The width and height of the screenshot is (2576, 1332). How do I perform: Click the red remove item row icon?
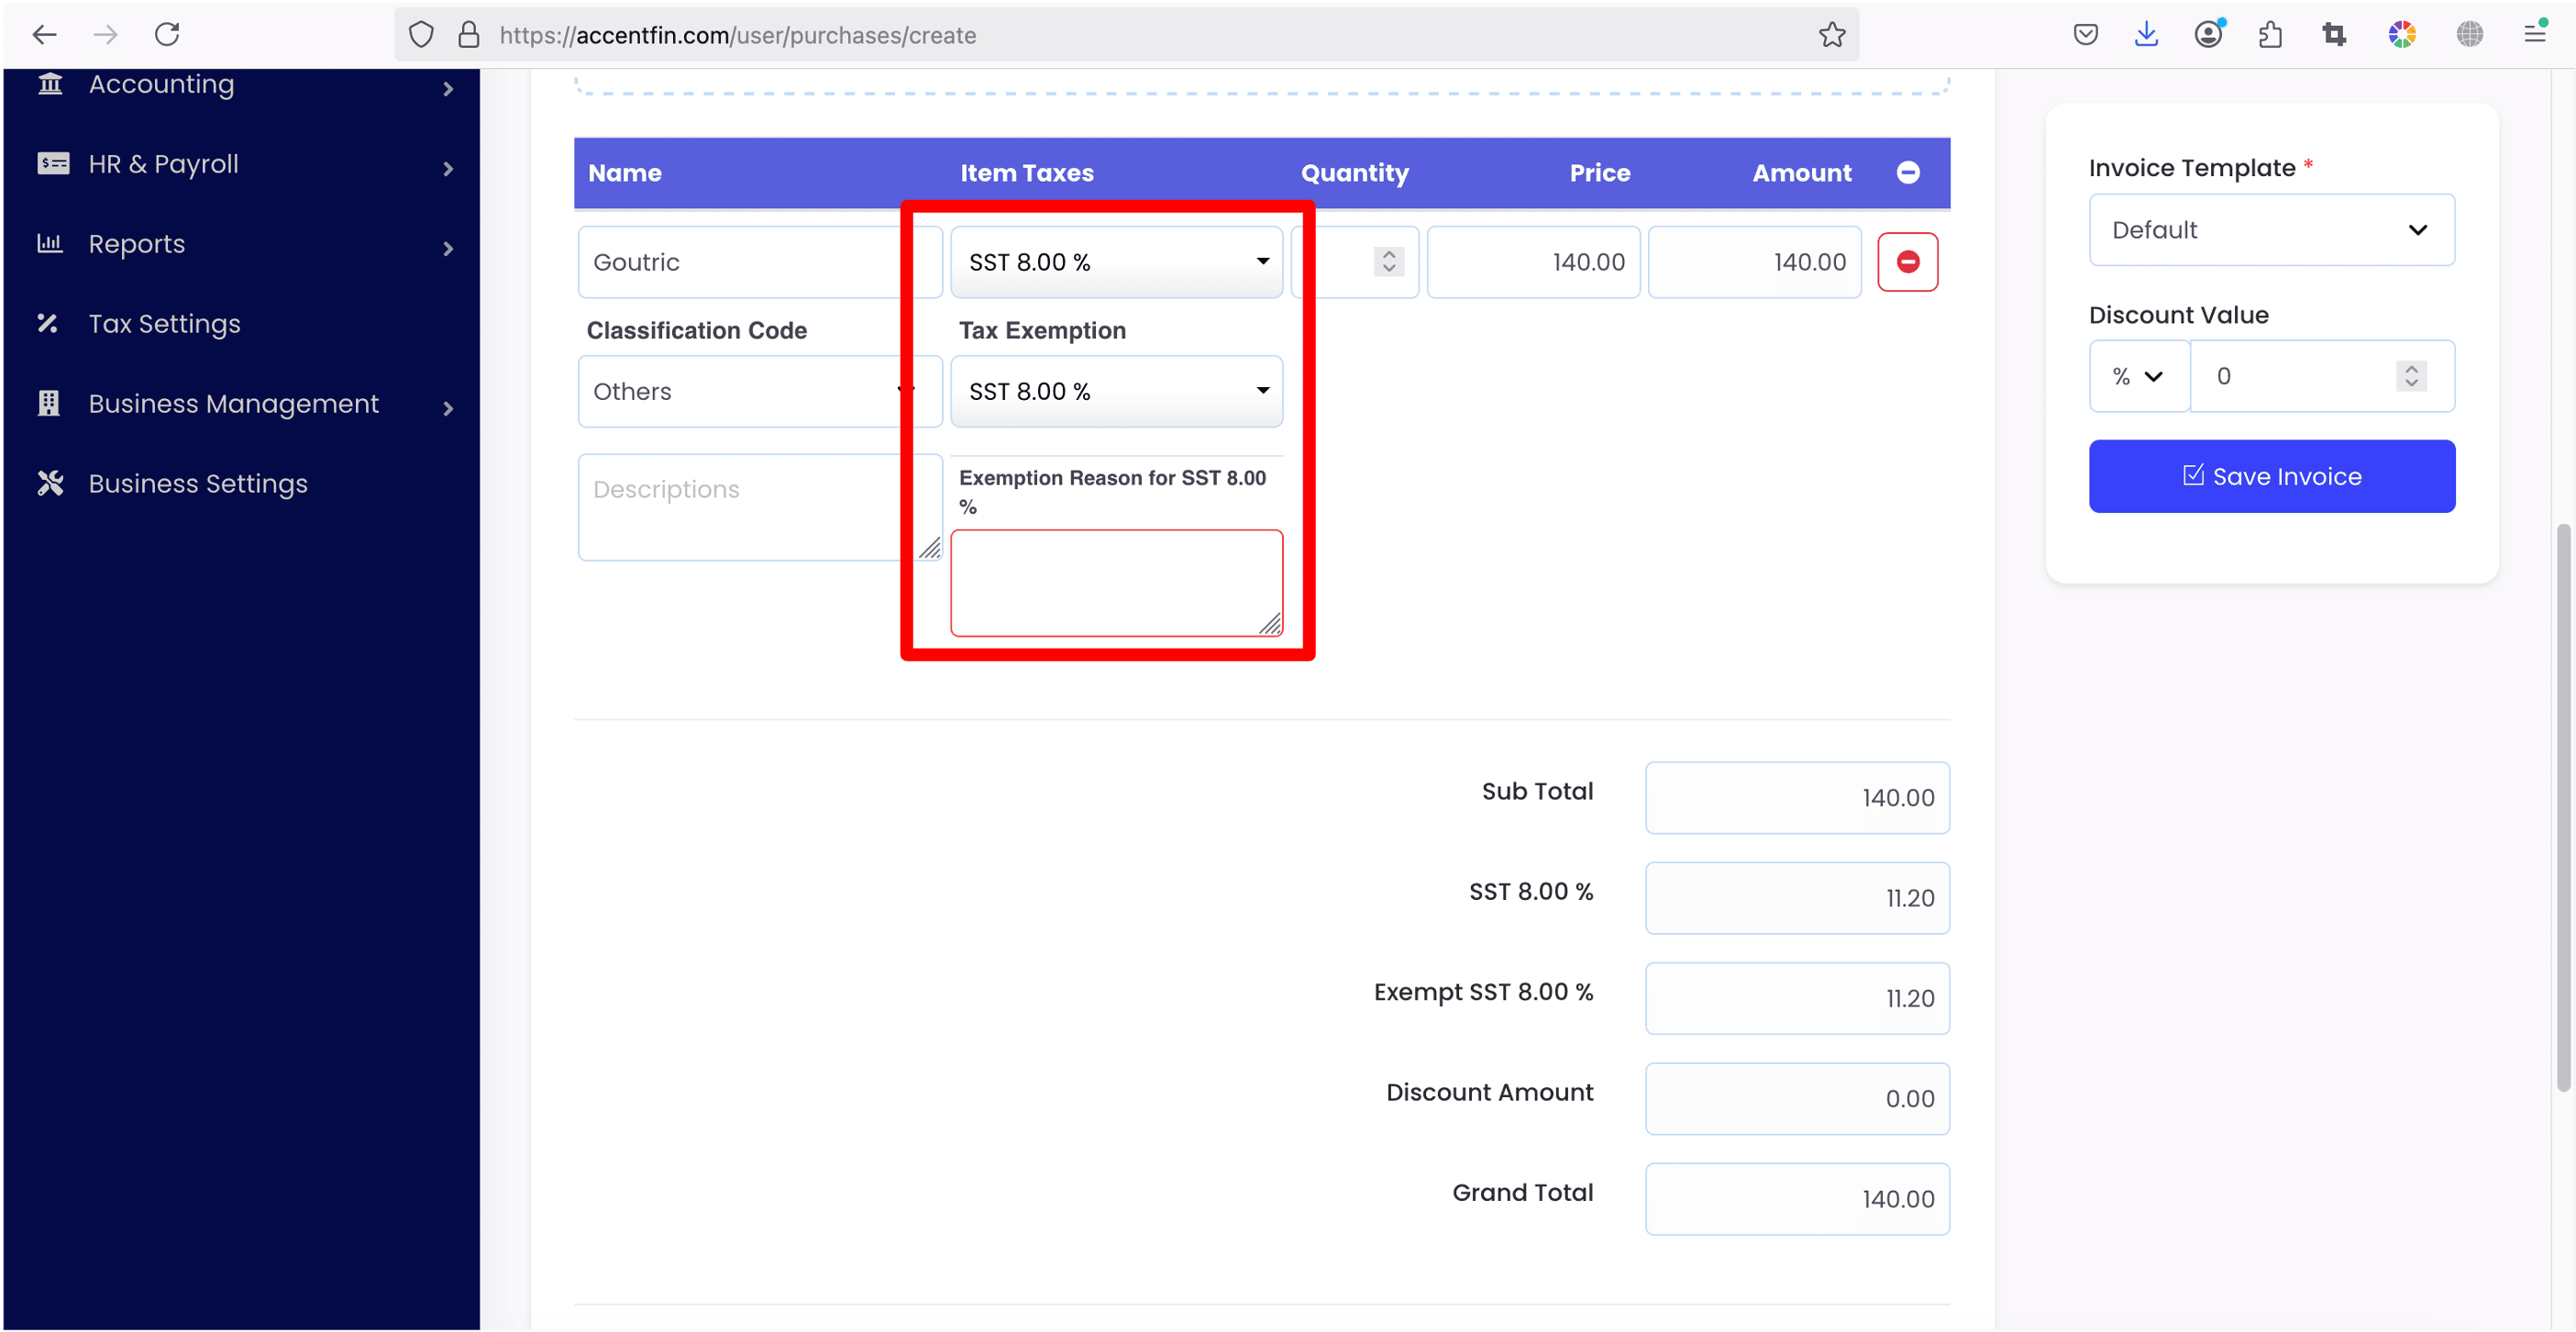point(1907,262)
